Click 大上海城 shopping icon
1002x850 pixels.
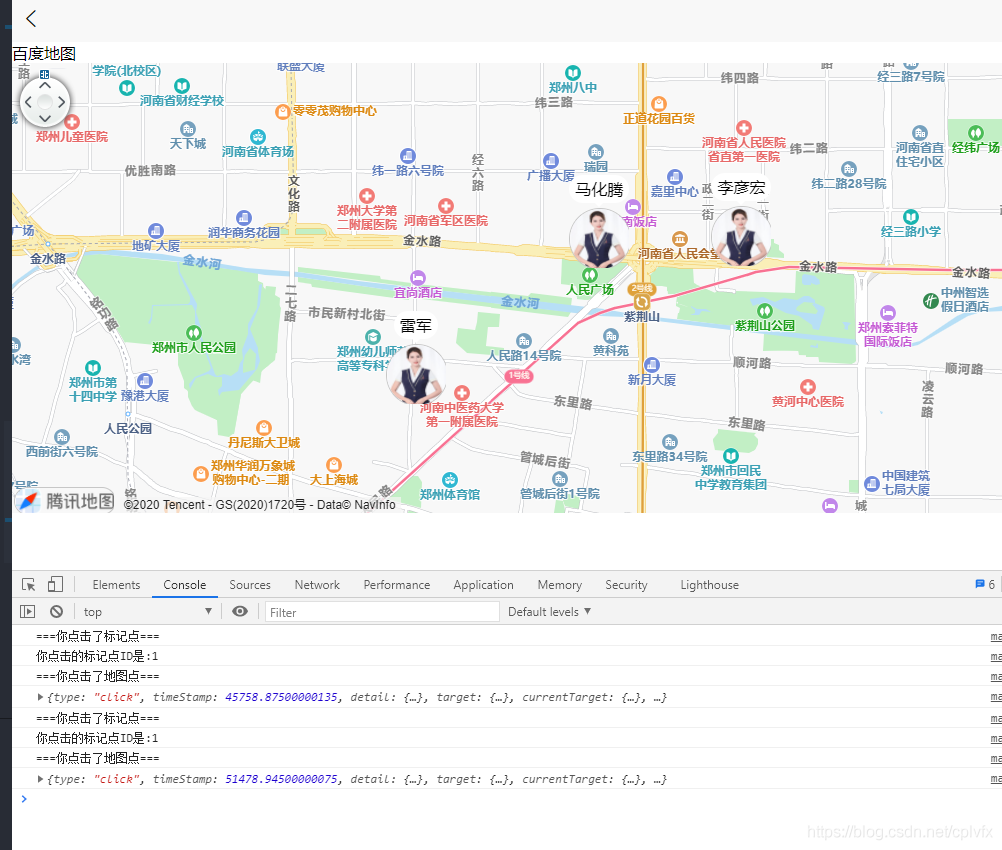334,465
